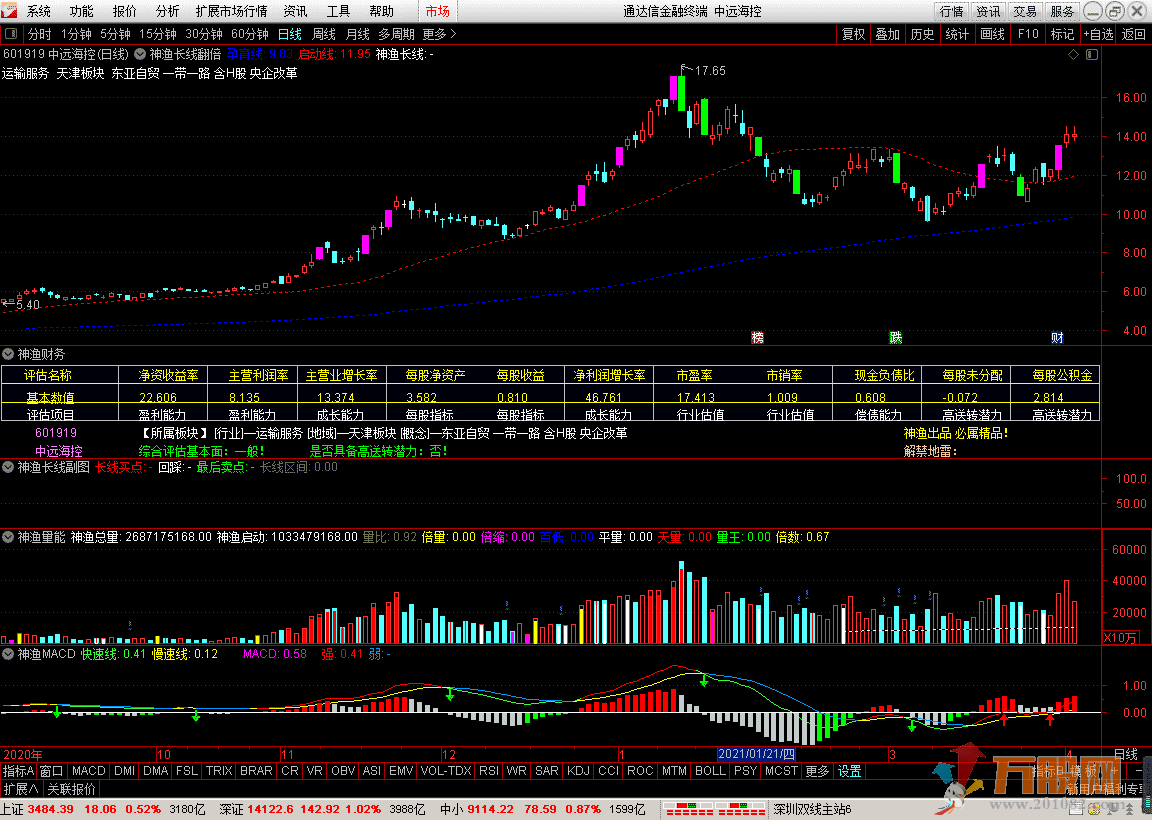This screenshot has height=821, width=1152.
Task: Open F10 company info
Action: pyautogui.click(x=1028, y=34)
